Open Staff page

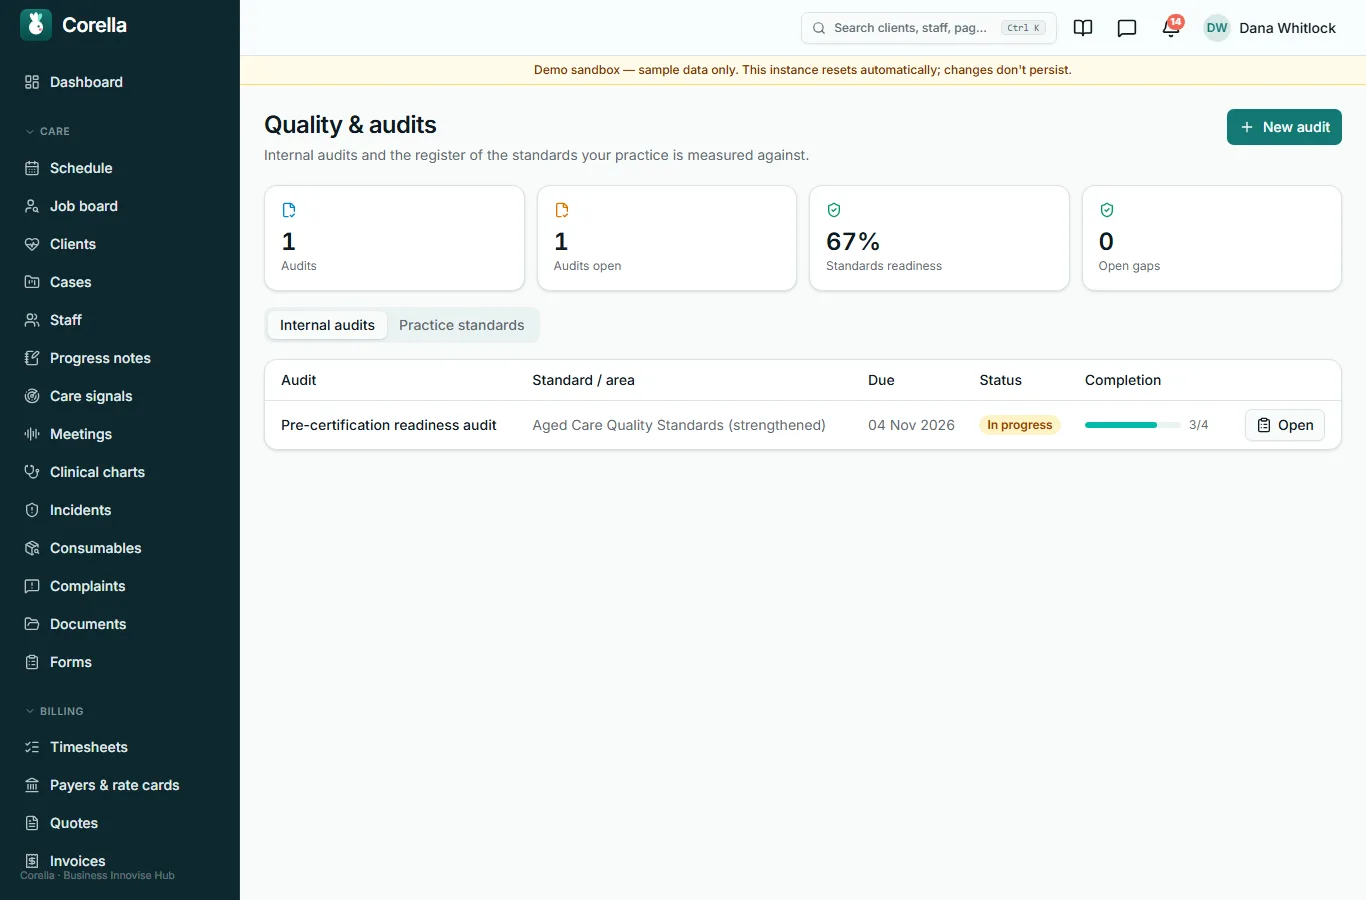pos(120,320)
